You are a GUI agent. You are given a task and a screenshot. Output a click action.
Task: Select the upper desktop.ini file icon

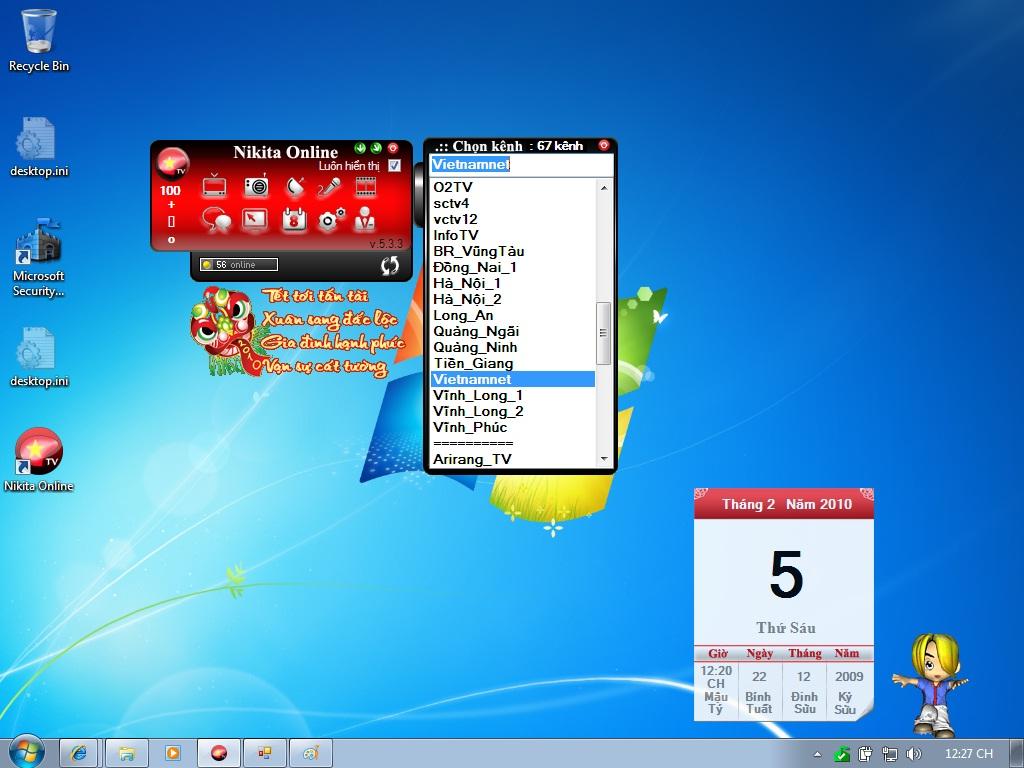click(39, 147)
